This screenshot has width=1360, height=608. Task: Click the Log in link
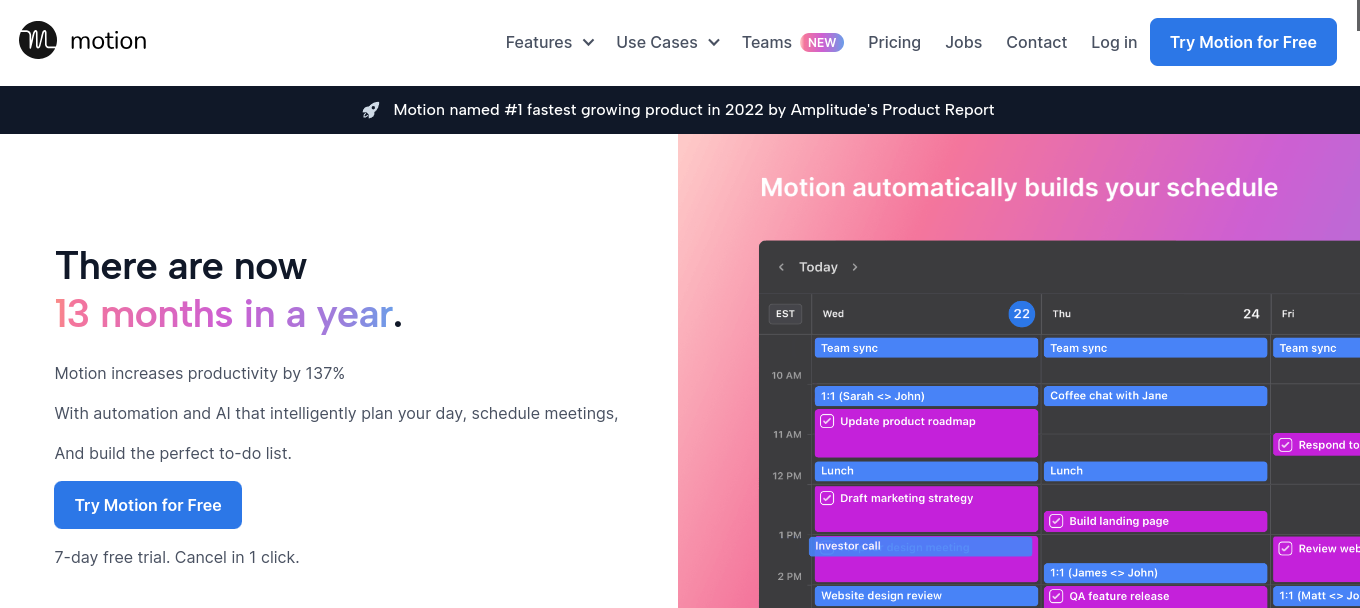(1113, 42)
